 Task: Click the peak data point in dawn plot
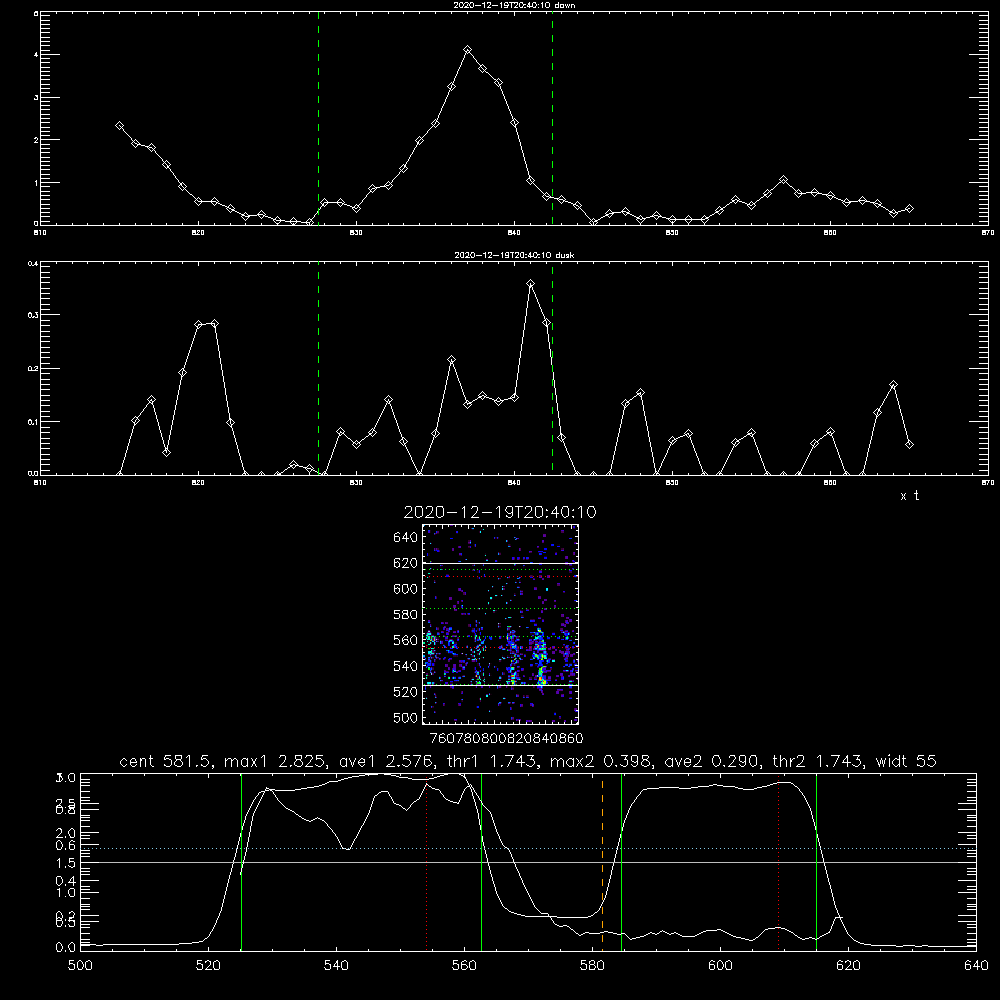(x=467, y=50)
